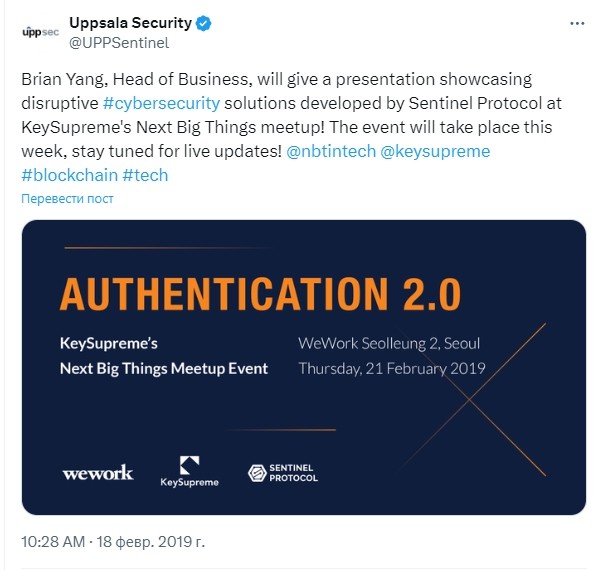Click the Перевести пост translate link
The width and height of the screenshot is (603, 570).
(x=67, y=198)
